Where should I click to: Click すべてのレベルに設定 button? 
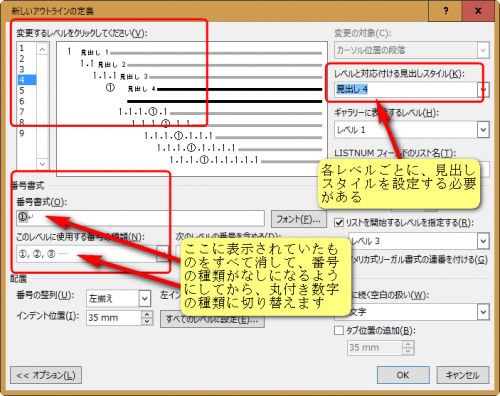(212, 319)
